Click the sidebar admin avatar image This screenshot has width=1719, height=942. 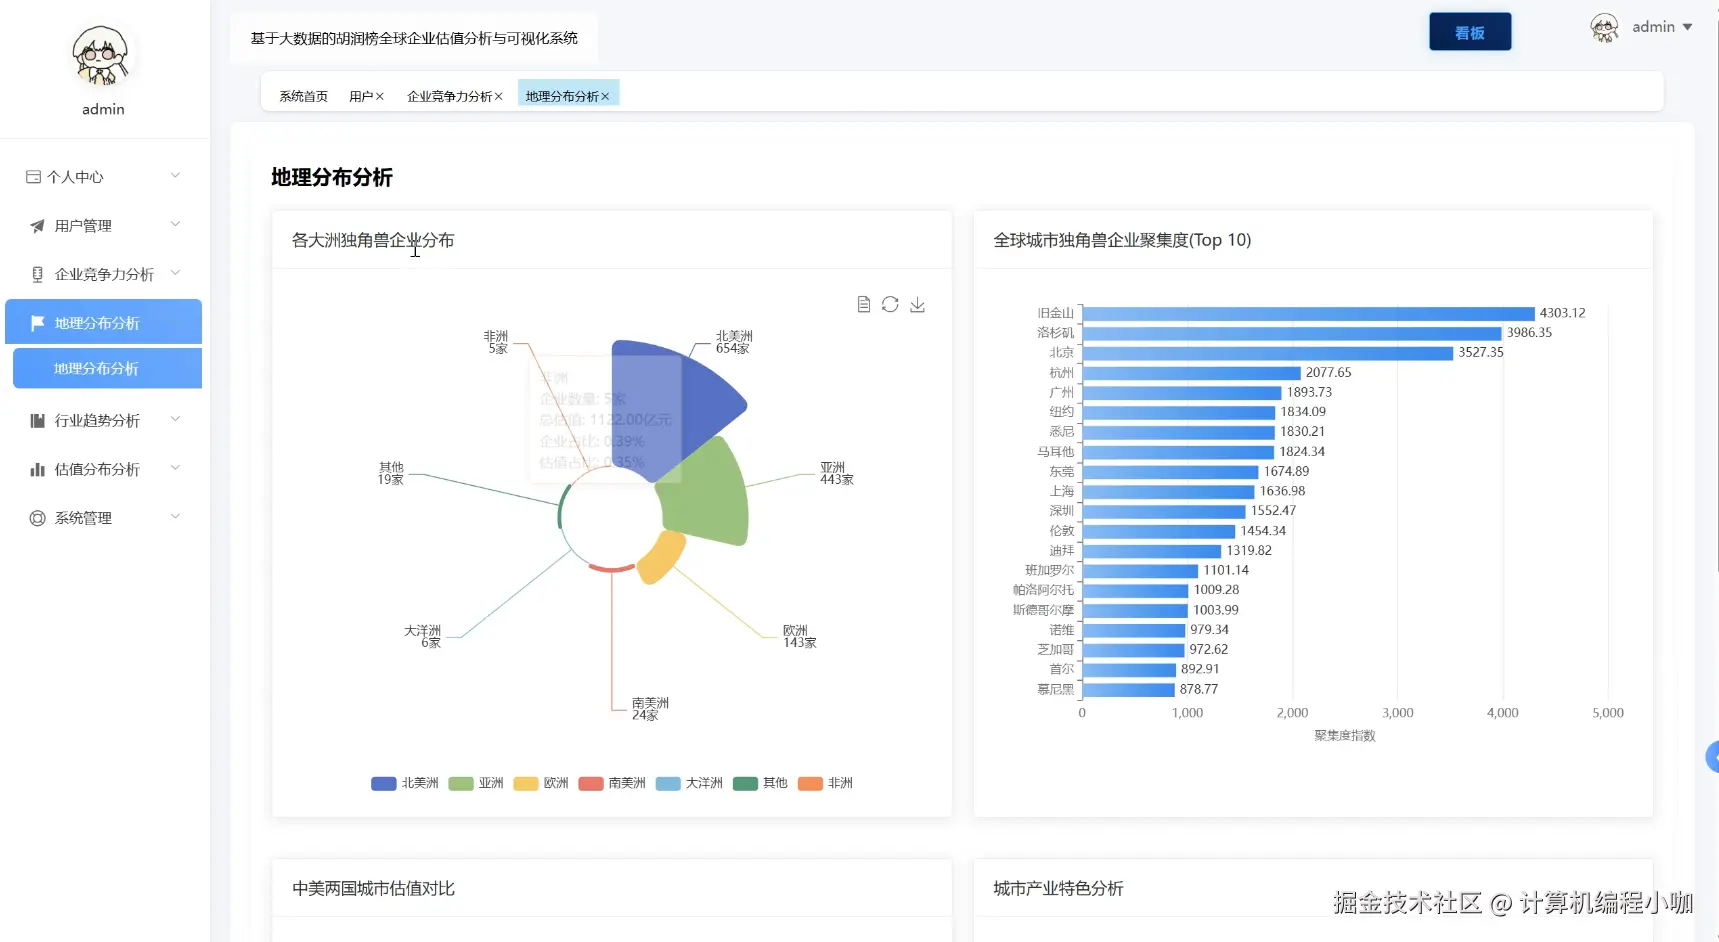pos(101,56)
